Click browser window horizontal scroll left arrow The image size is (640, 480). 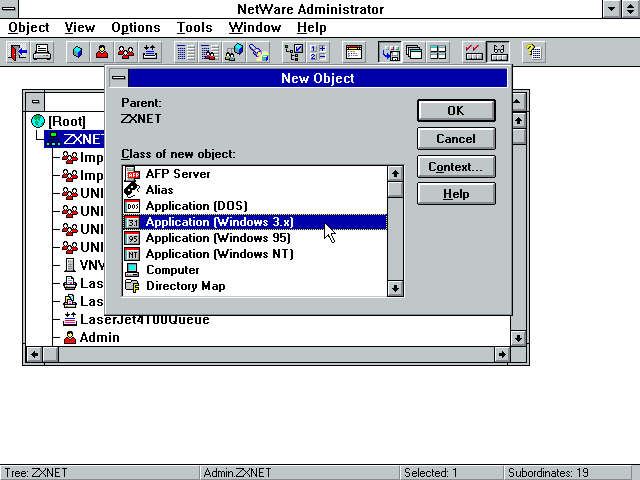pos(34,354)
